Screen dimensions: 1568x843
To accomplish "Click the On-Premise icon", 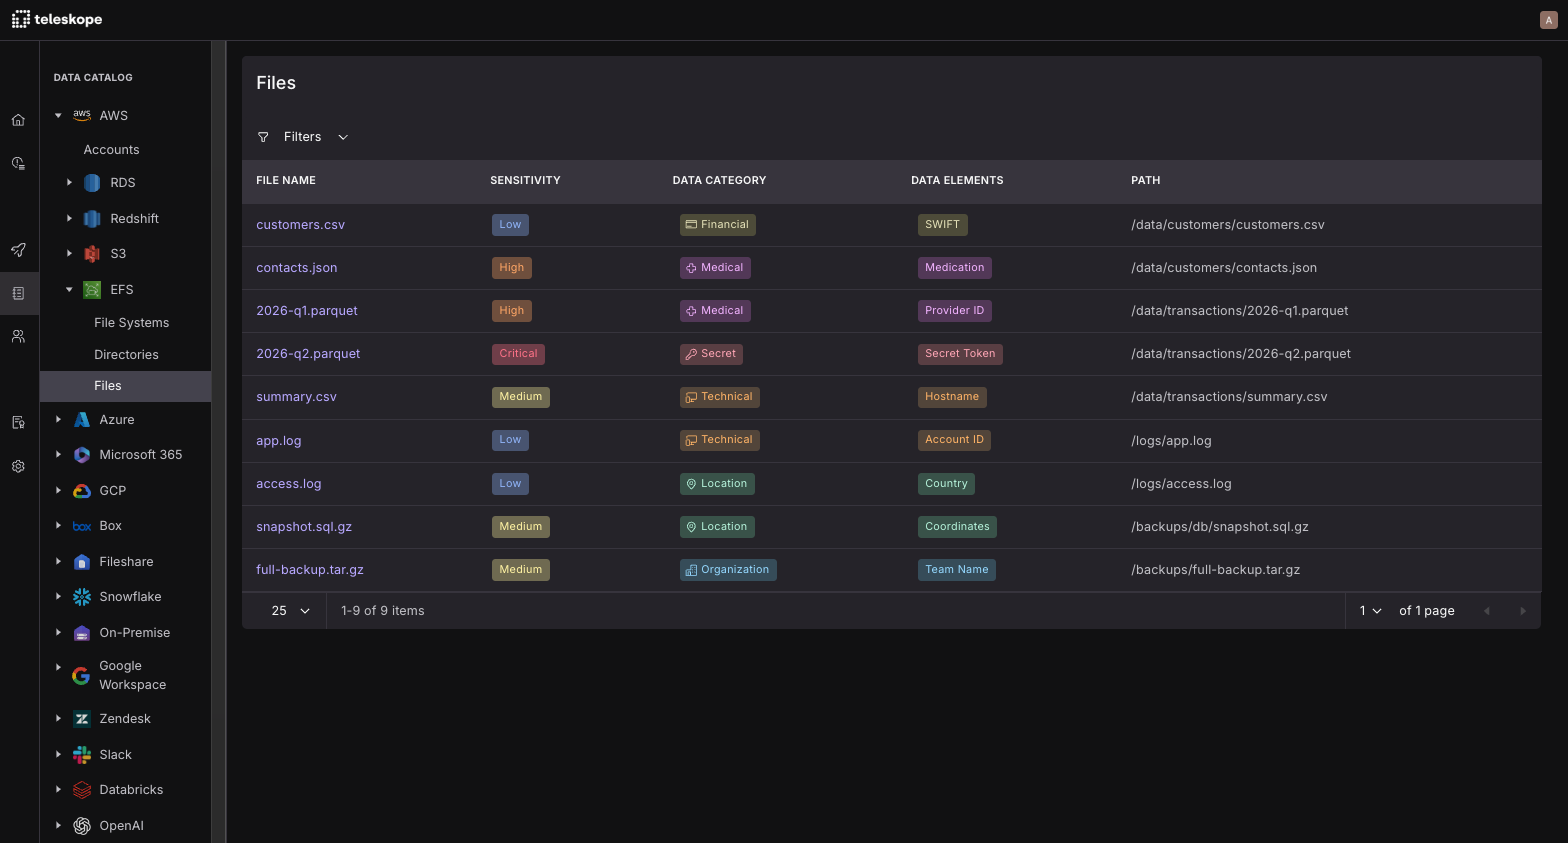I will point(82,633).
